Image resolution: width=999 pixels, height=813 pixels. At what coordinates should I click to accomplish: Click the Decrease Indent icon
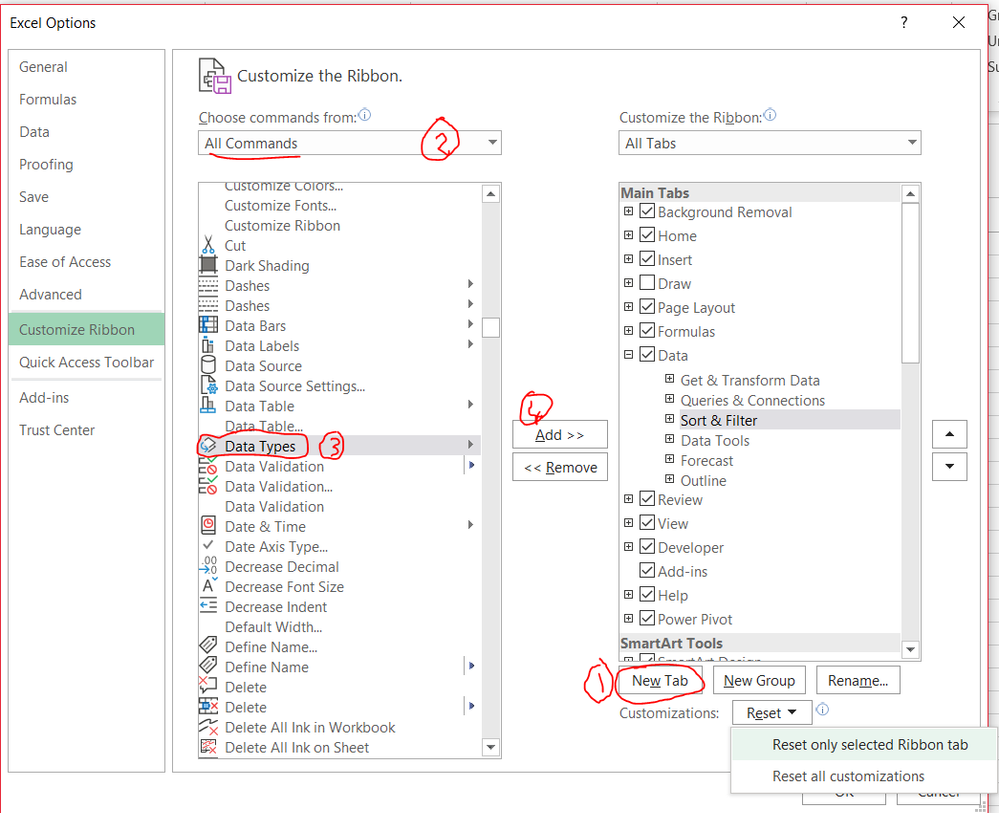click(208, 606)
